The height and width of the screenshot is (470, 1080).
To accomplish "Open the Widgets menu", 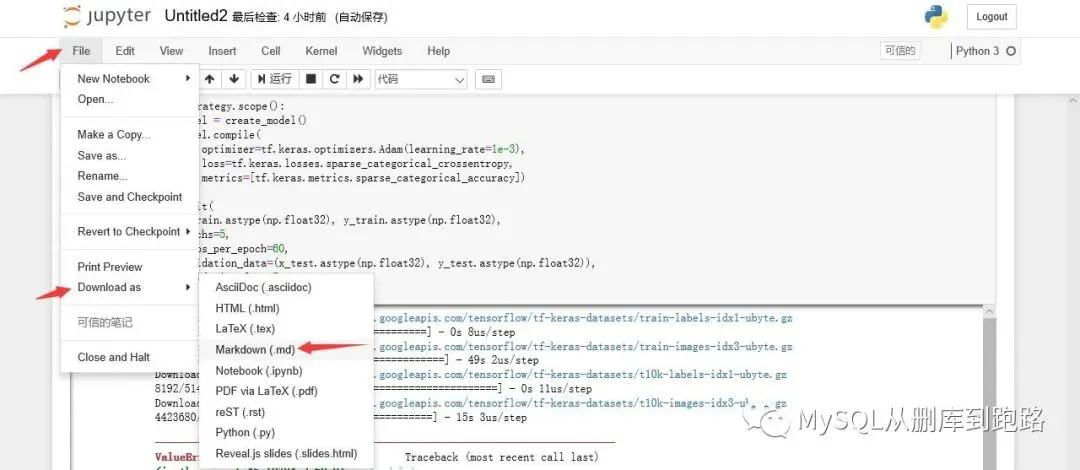I will 382,51.
